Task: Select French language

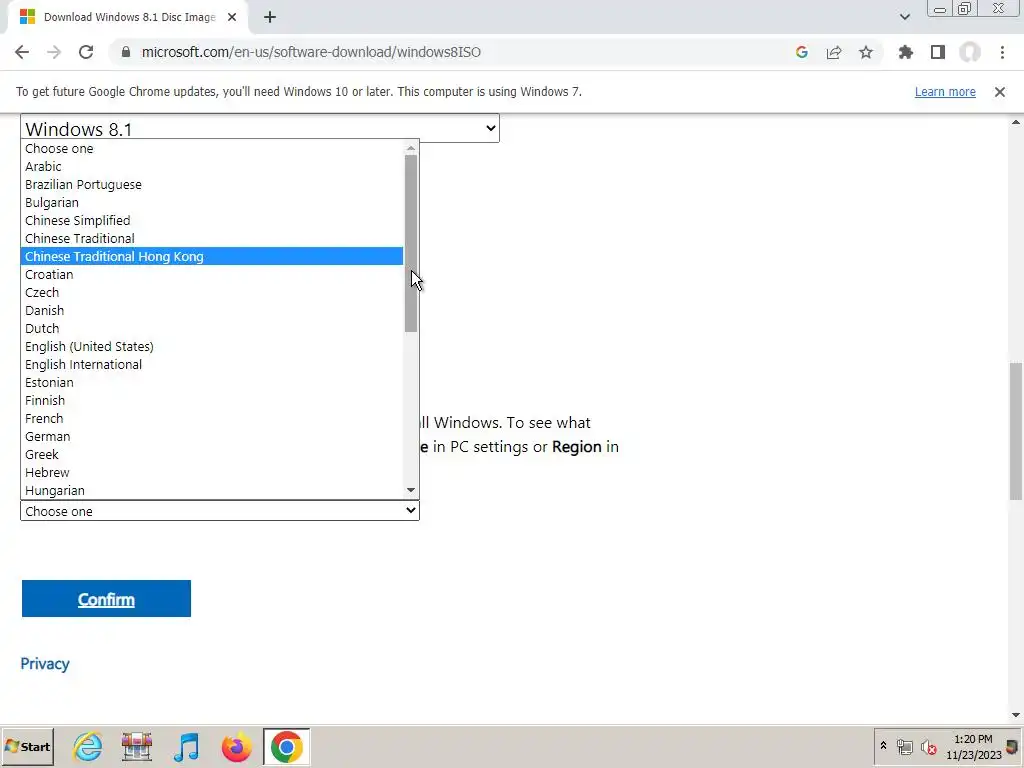Action: [x=212, y=418]
